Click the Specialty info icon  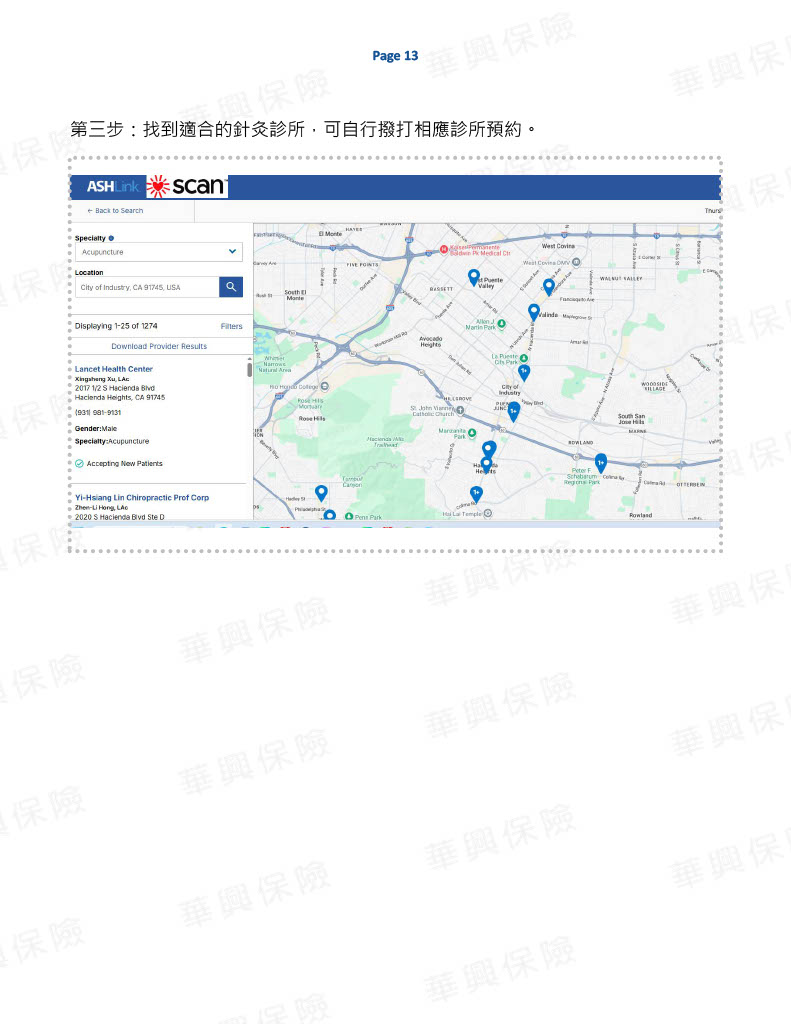click(x=111, y=238)
